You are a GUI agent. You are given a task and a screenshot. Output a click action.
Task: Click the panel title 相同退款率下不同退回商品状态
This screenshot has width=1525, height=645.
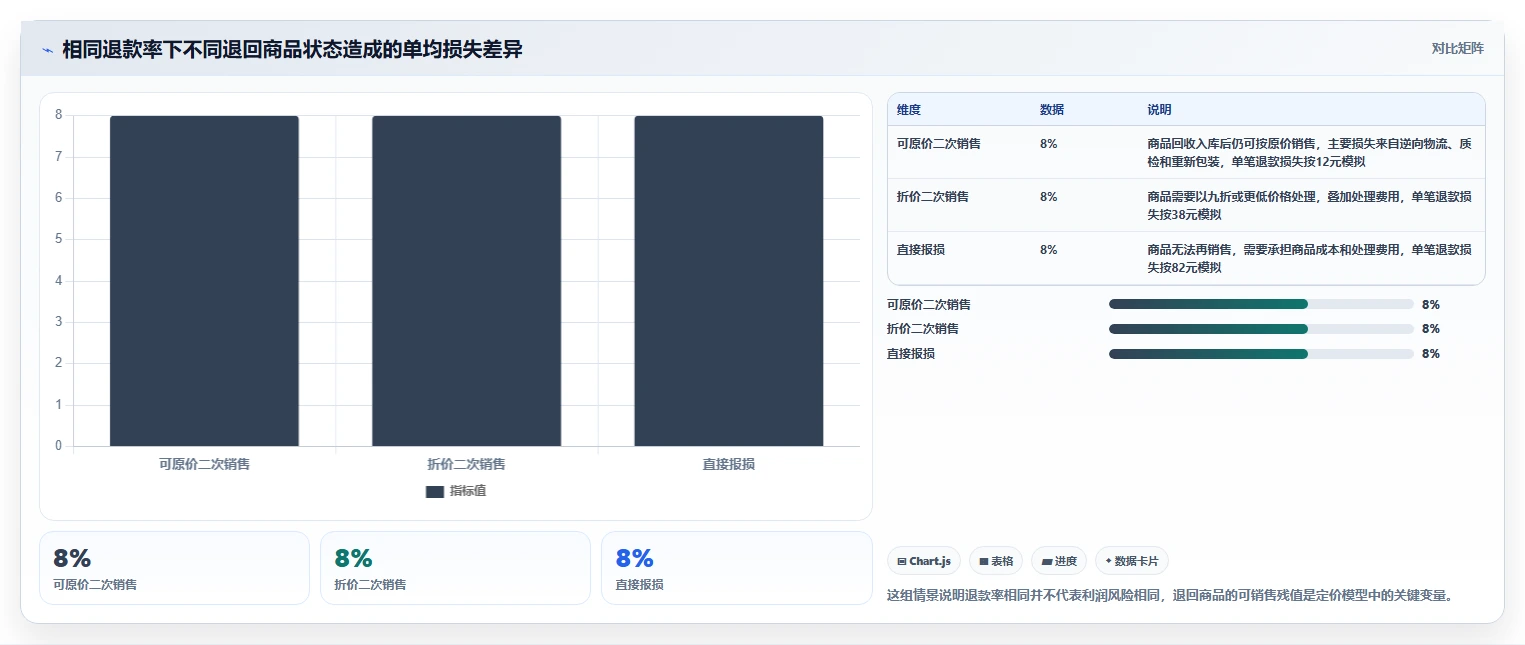tap(292, 50)
